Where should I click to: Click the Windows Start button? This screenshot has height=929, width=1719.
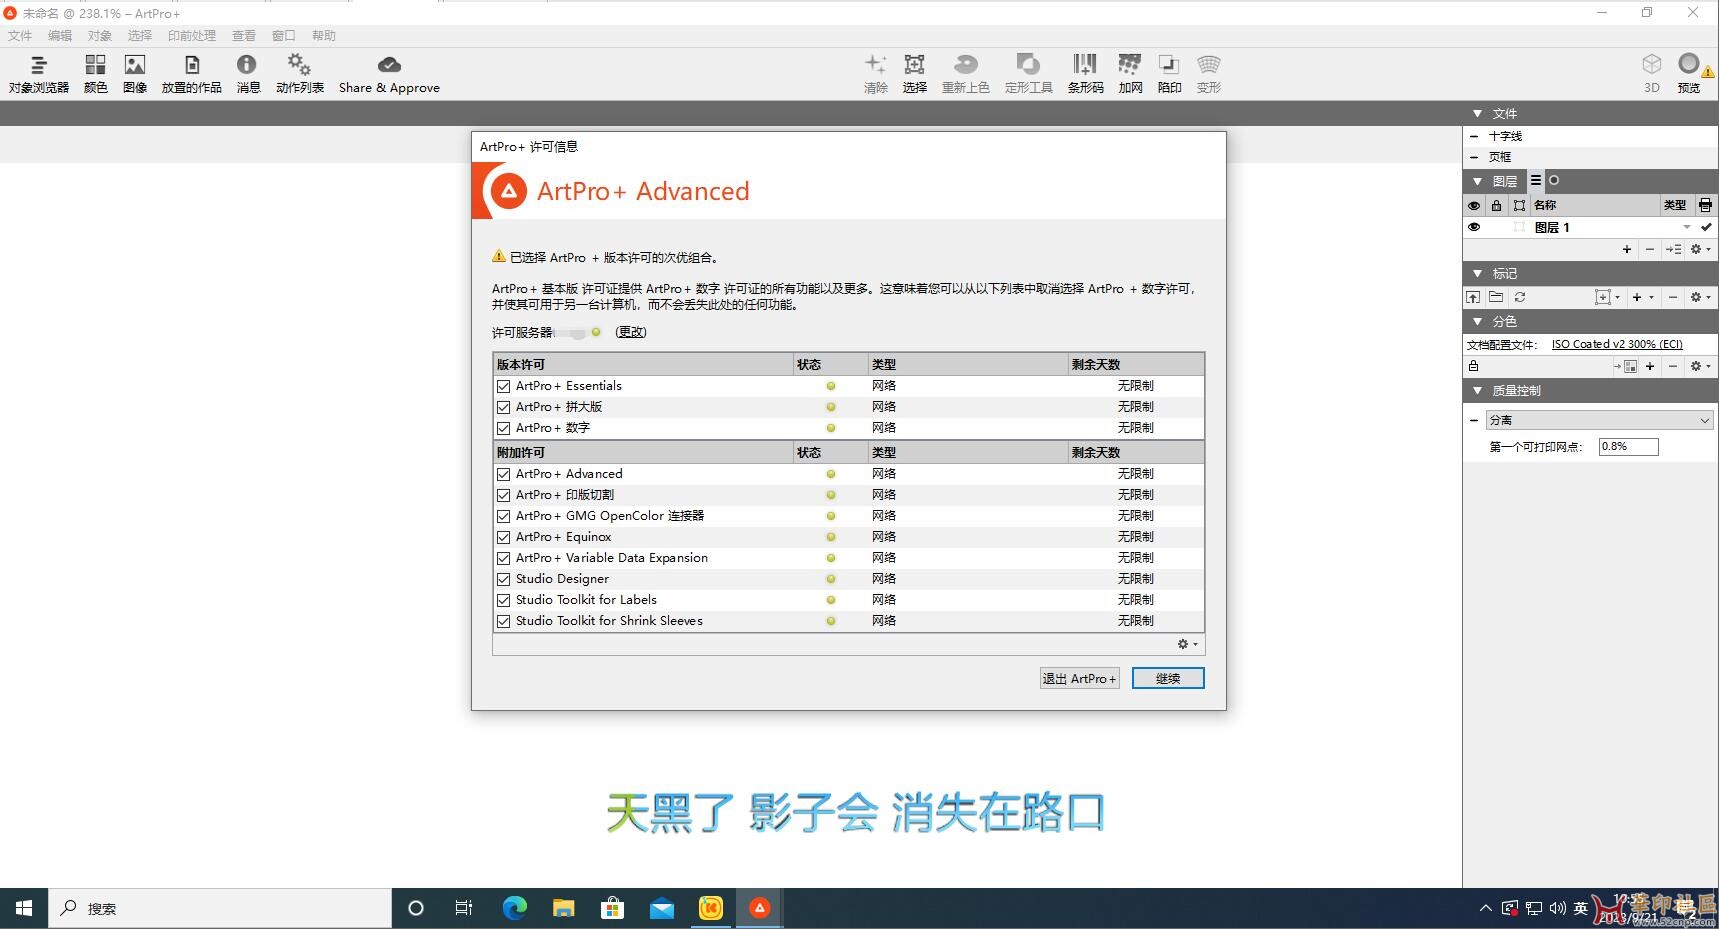[x=24, y=908]
